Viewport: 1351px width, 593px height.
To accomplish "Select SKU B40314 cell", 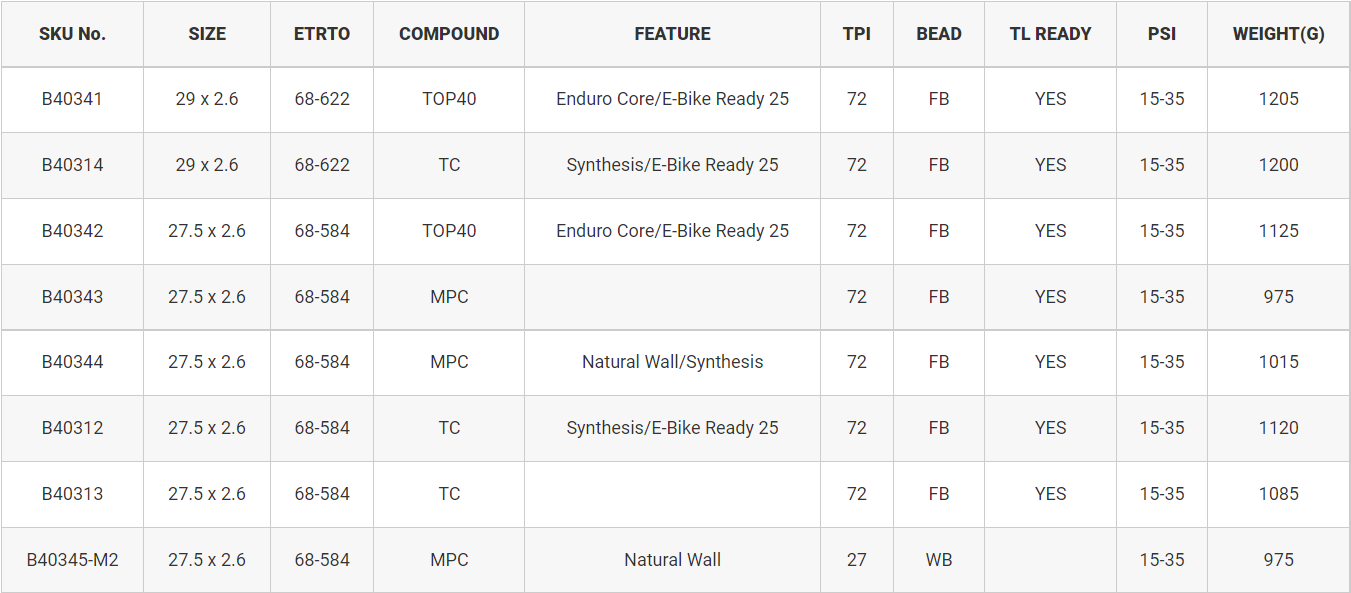I will pos(72,165).
